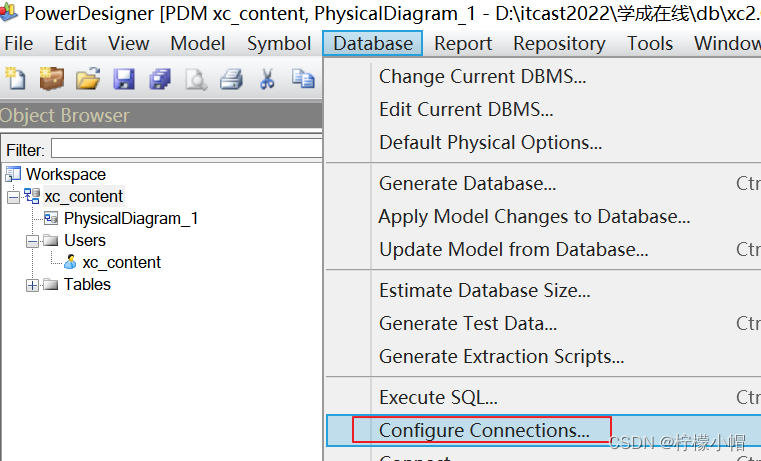Click the Open folder toolbar icon

click(x=88, y=79)
